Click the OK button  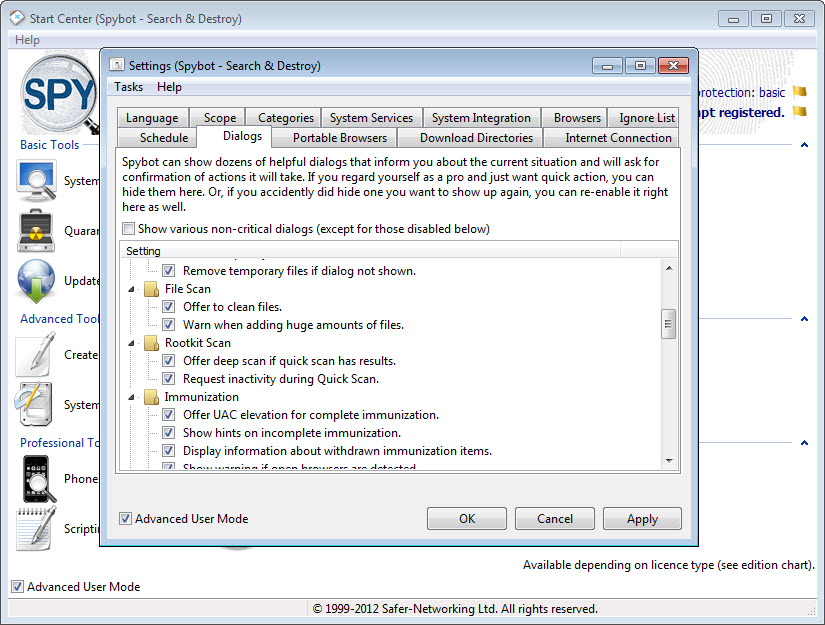467,519
